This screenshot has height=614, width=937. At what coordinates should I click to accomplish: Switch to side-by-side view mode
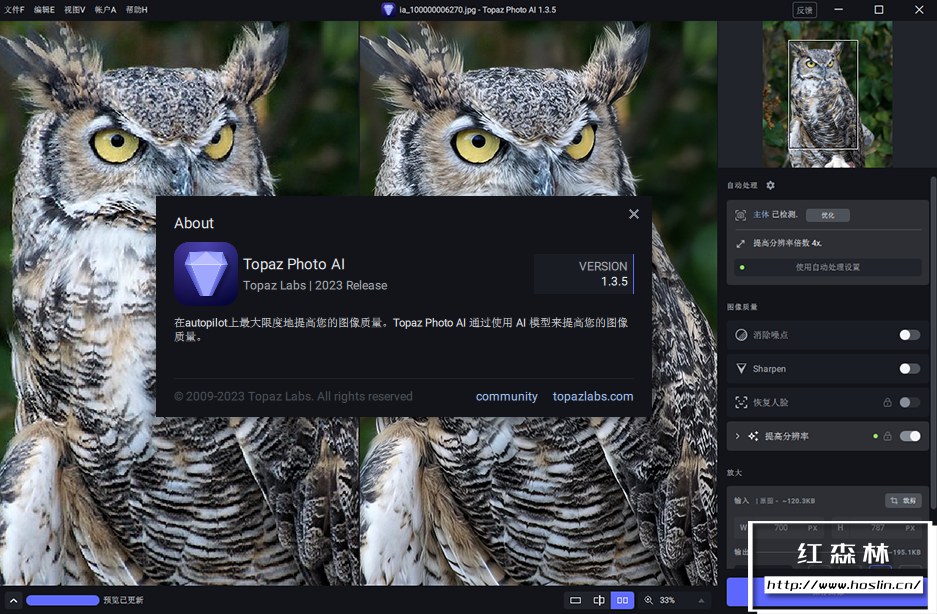pos(622,600)
